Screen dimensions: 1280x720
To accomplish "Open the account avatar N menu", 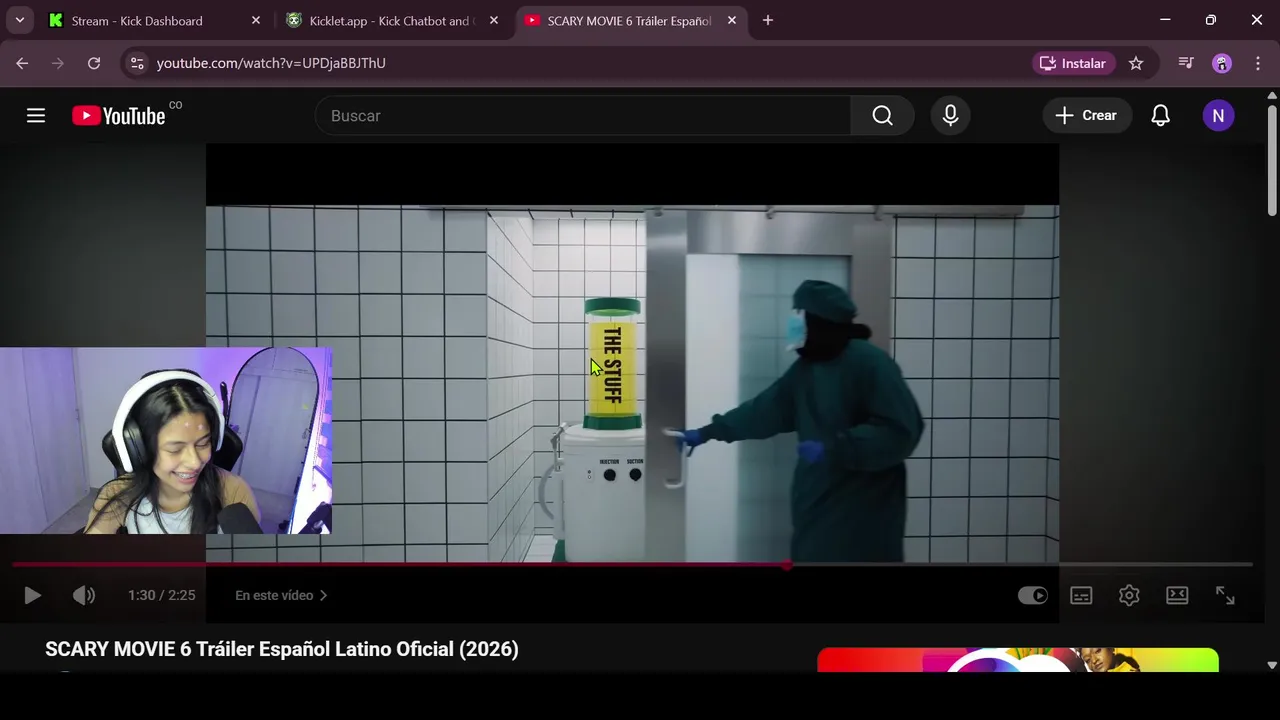I will (x=1218, y=116).
